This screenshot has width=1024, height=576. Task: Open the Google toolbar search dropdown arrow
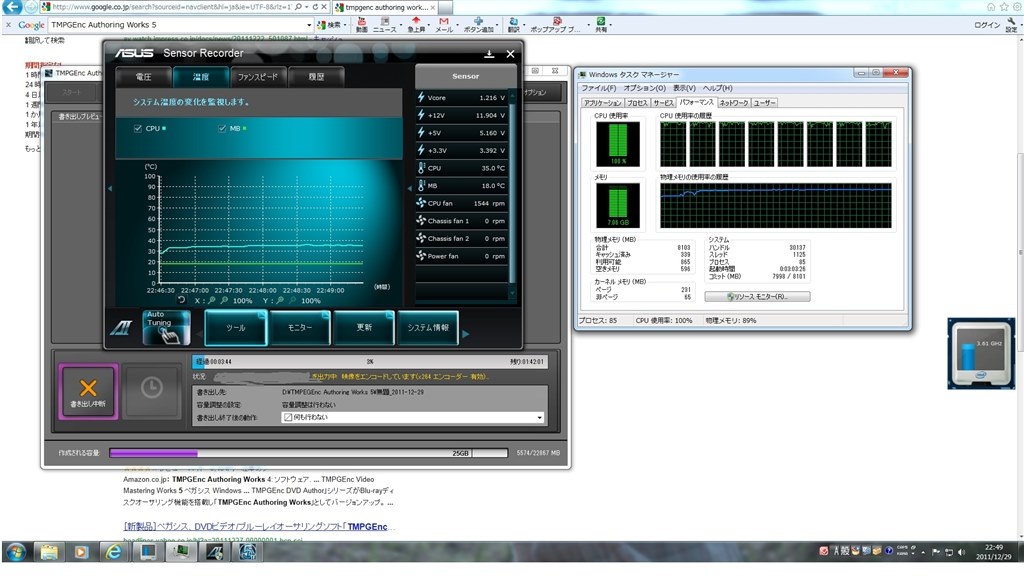click(308, 25)
